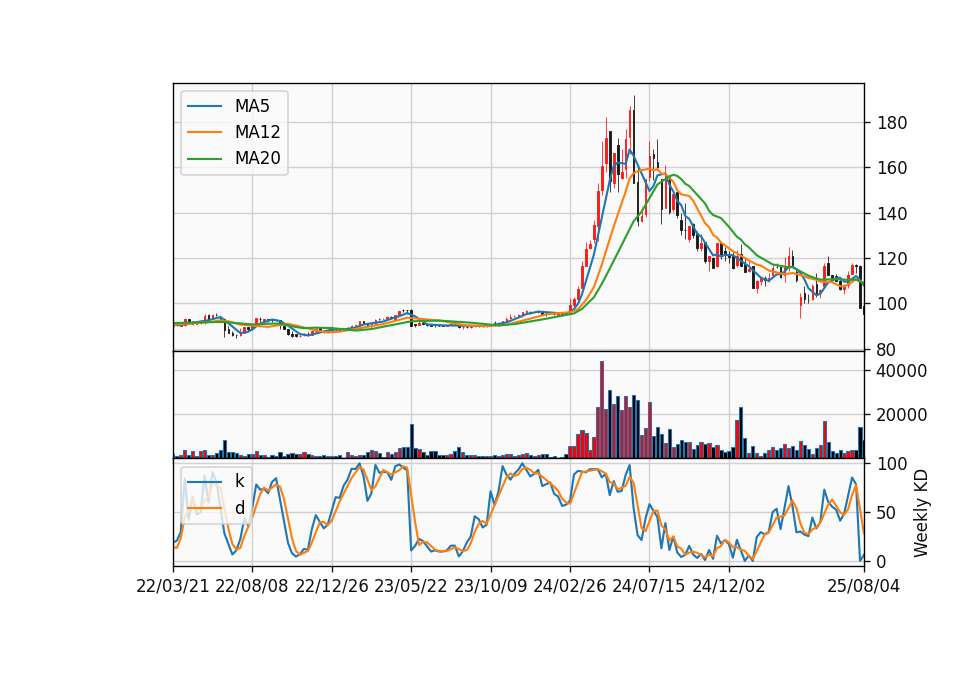Click the 24/12/02 date tick label

tap(729, 586)
